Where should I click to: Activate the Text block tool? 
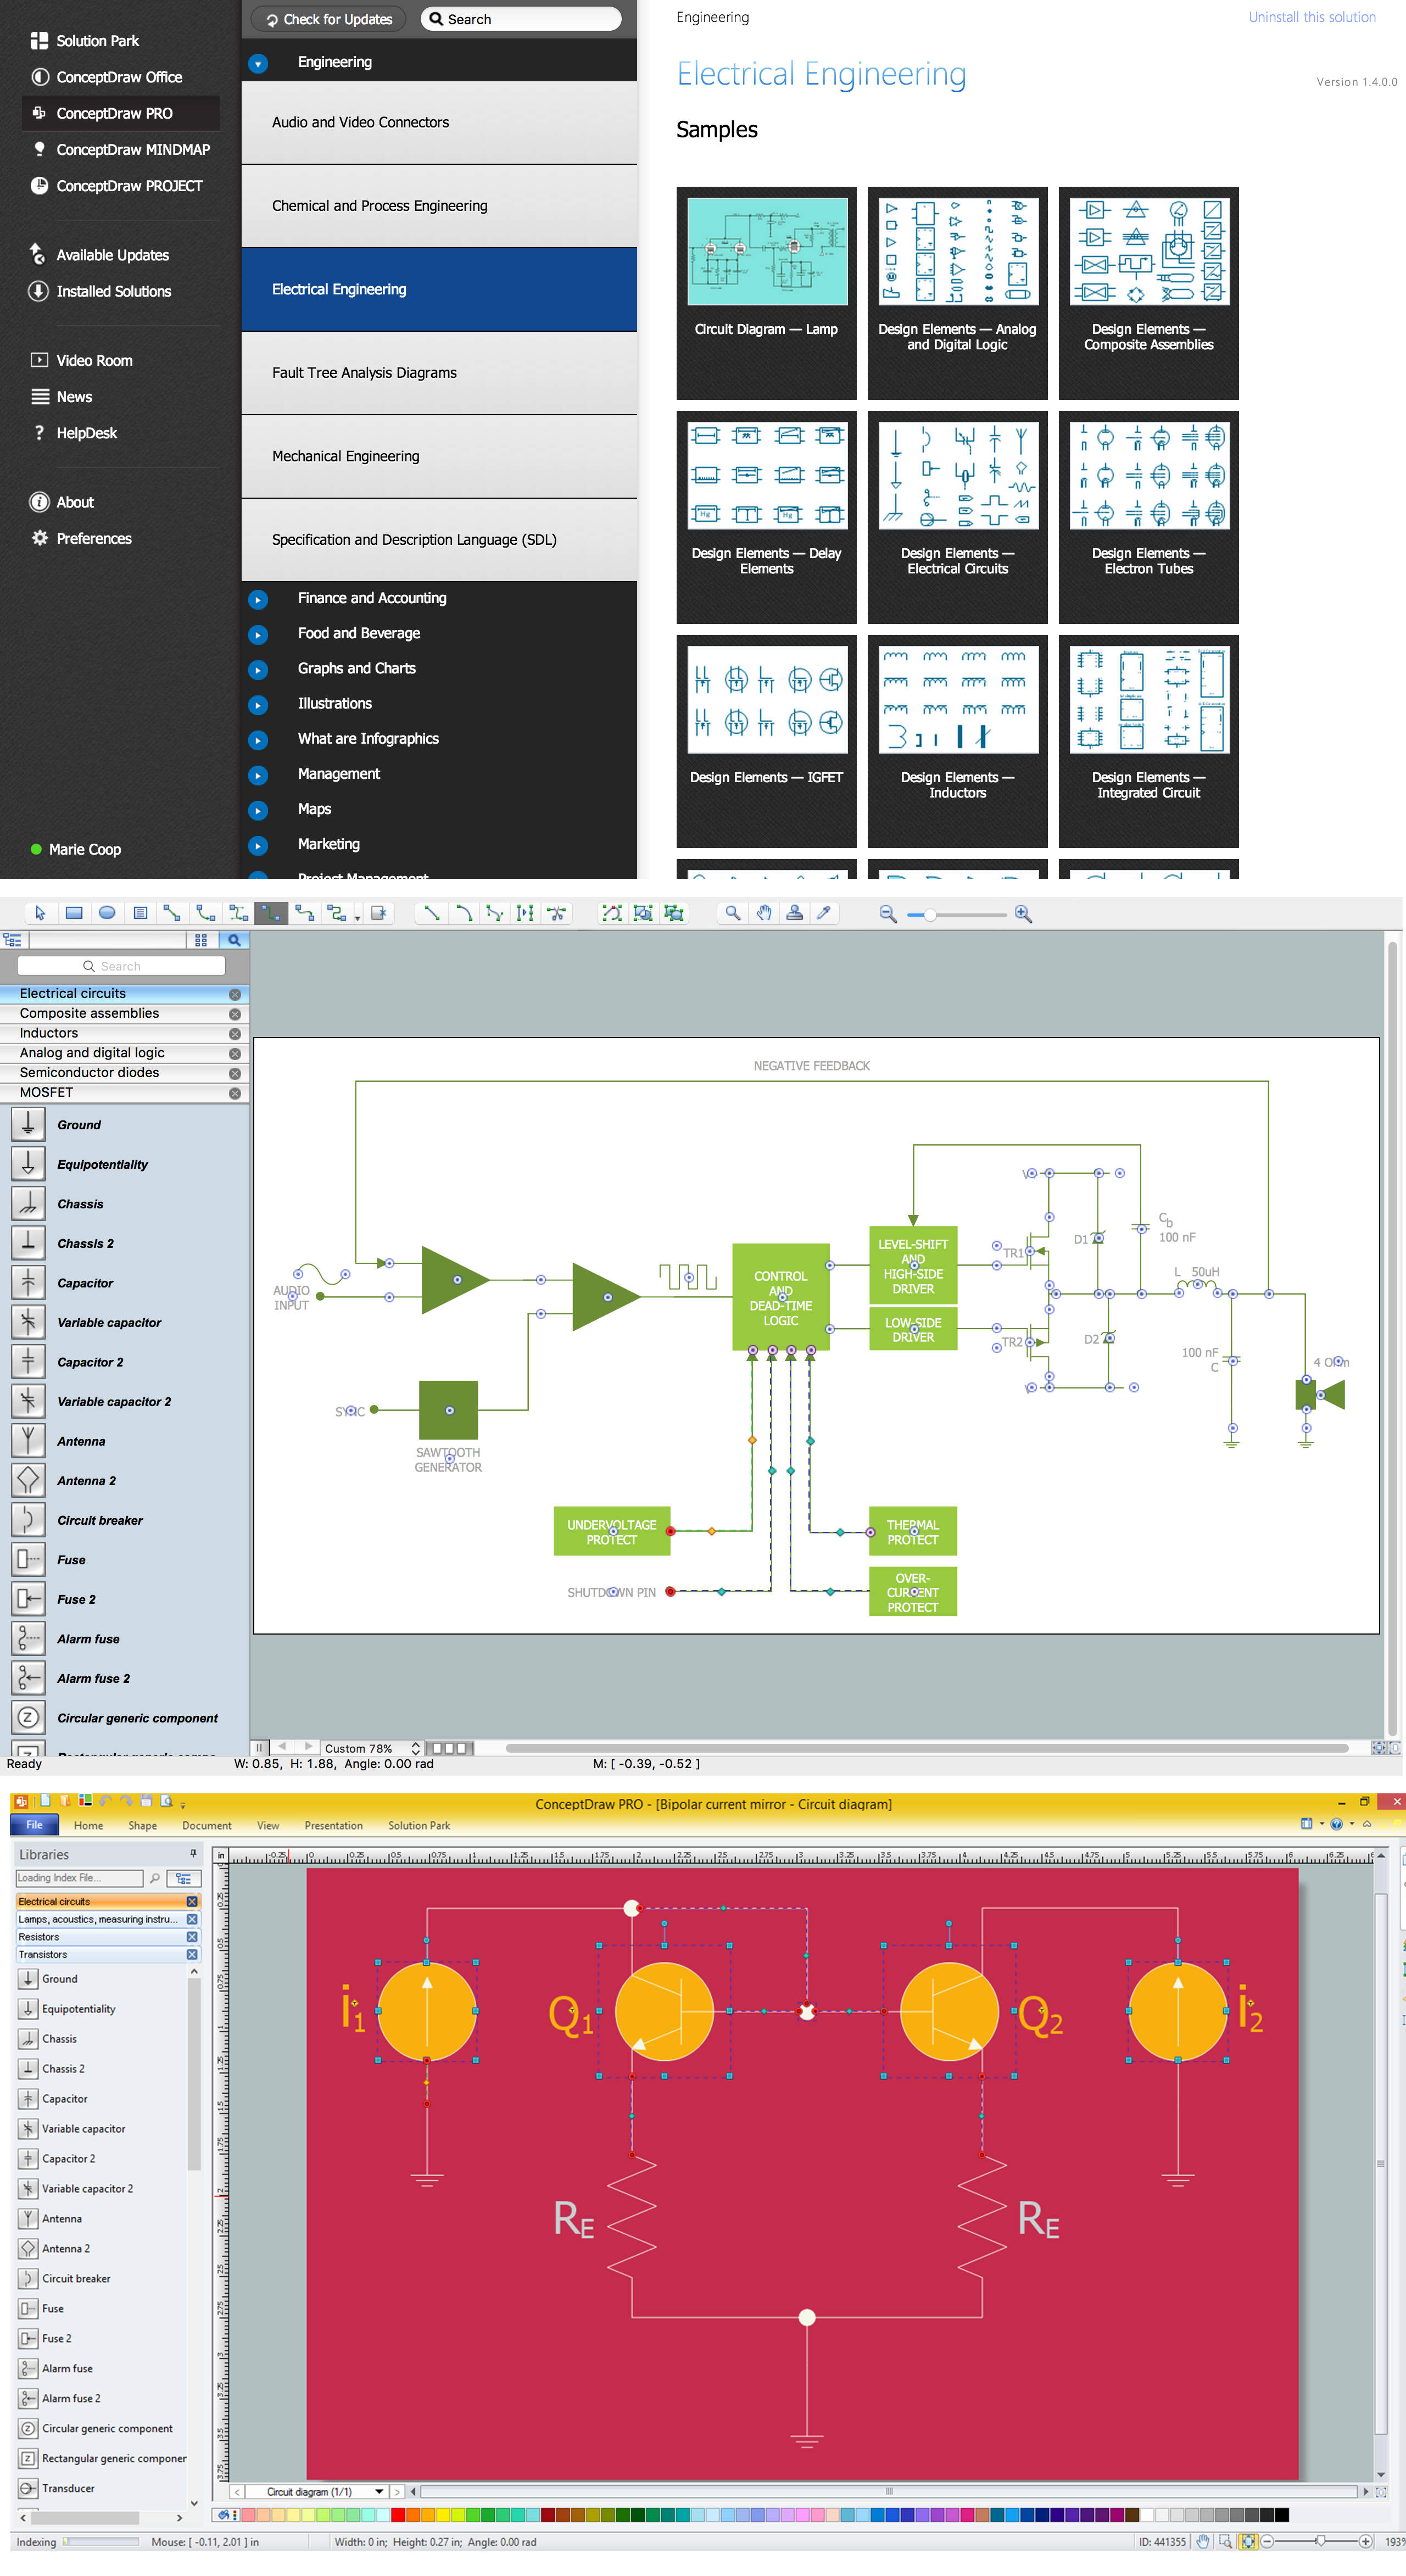point(139,913)
